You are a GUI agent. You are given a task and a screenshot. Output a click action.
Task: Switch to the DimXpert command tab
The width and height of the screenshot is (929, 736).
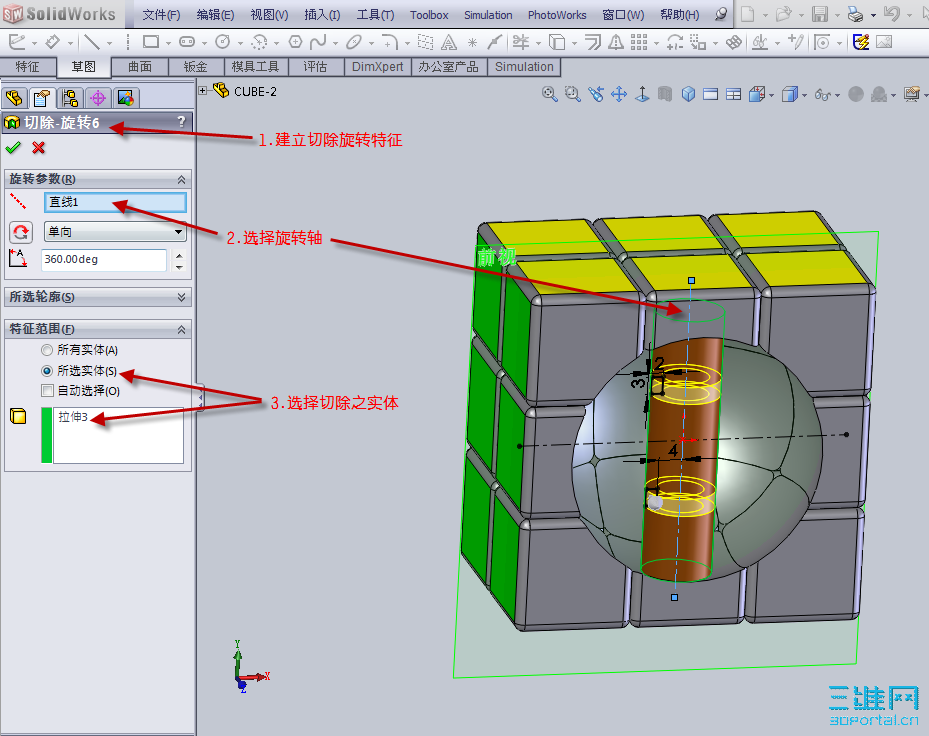click(377, 67)
